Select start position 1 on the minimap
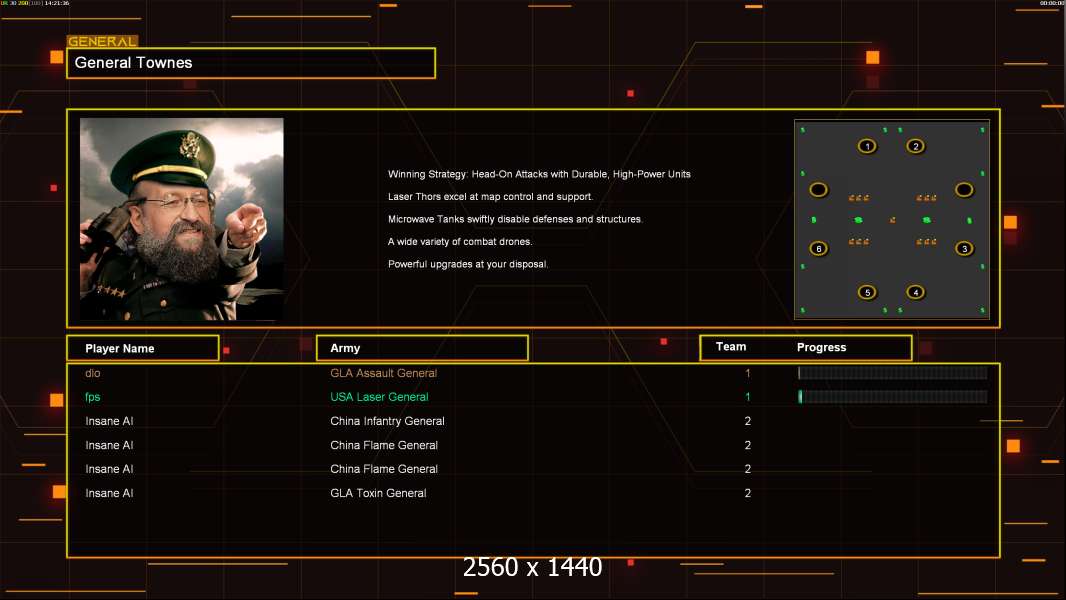1066x600 pixels. pos(867,146)
